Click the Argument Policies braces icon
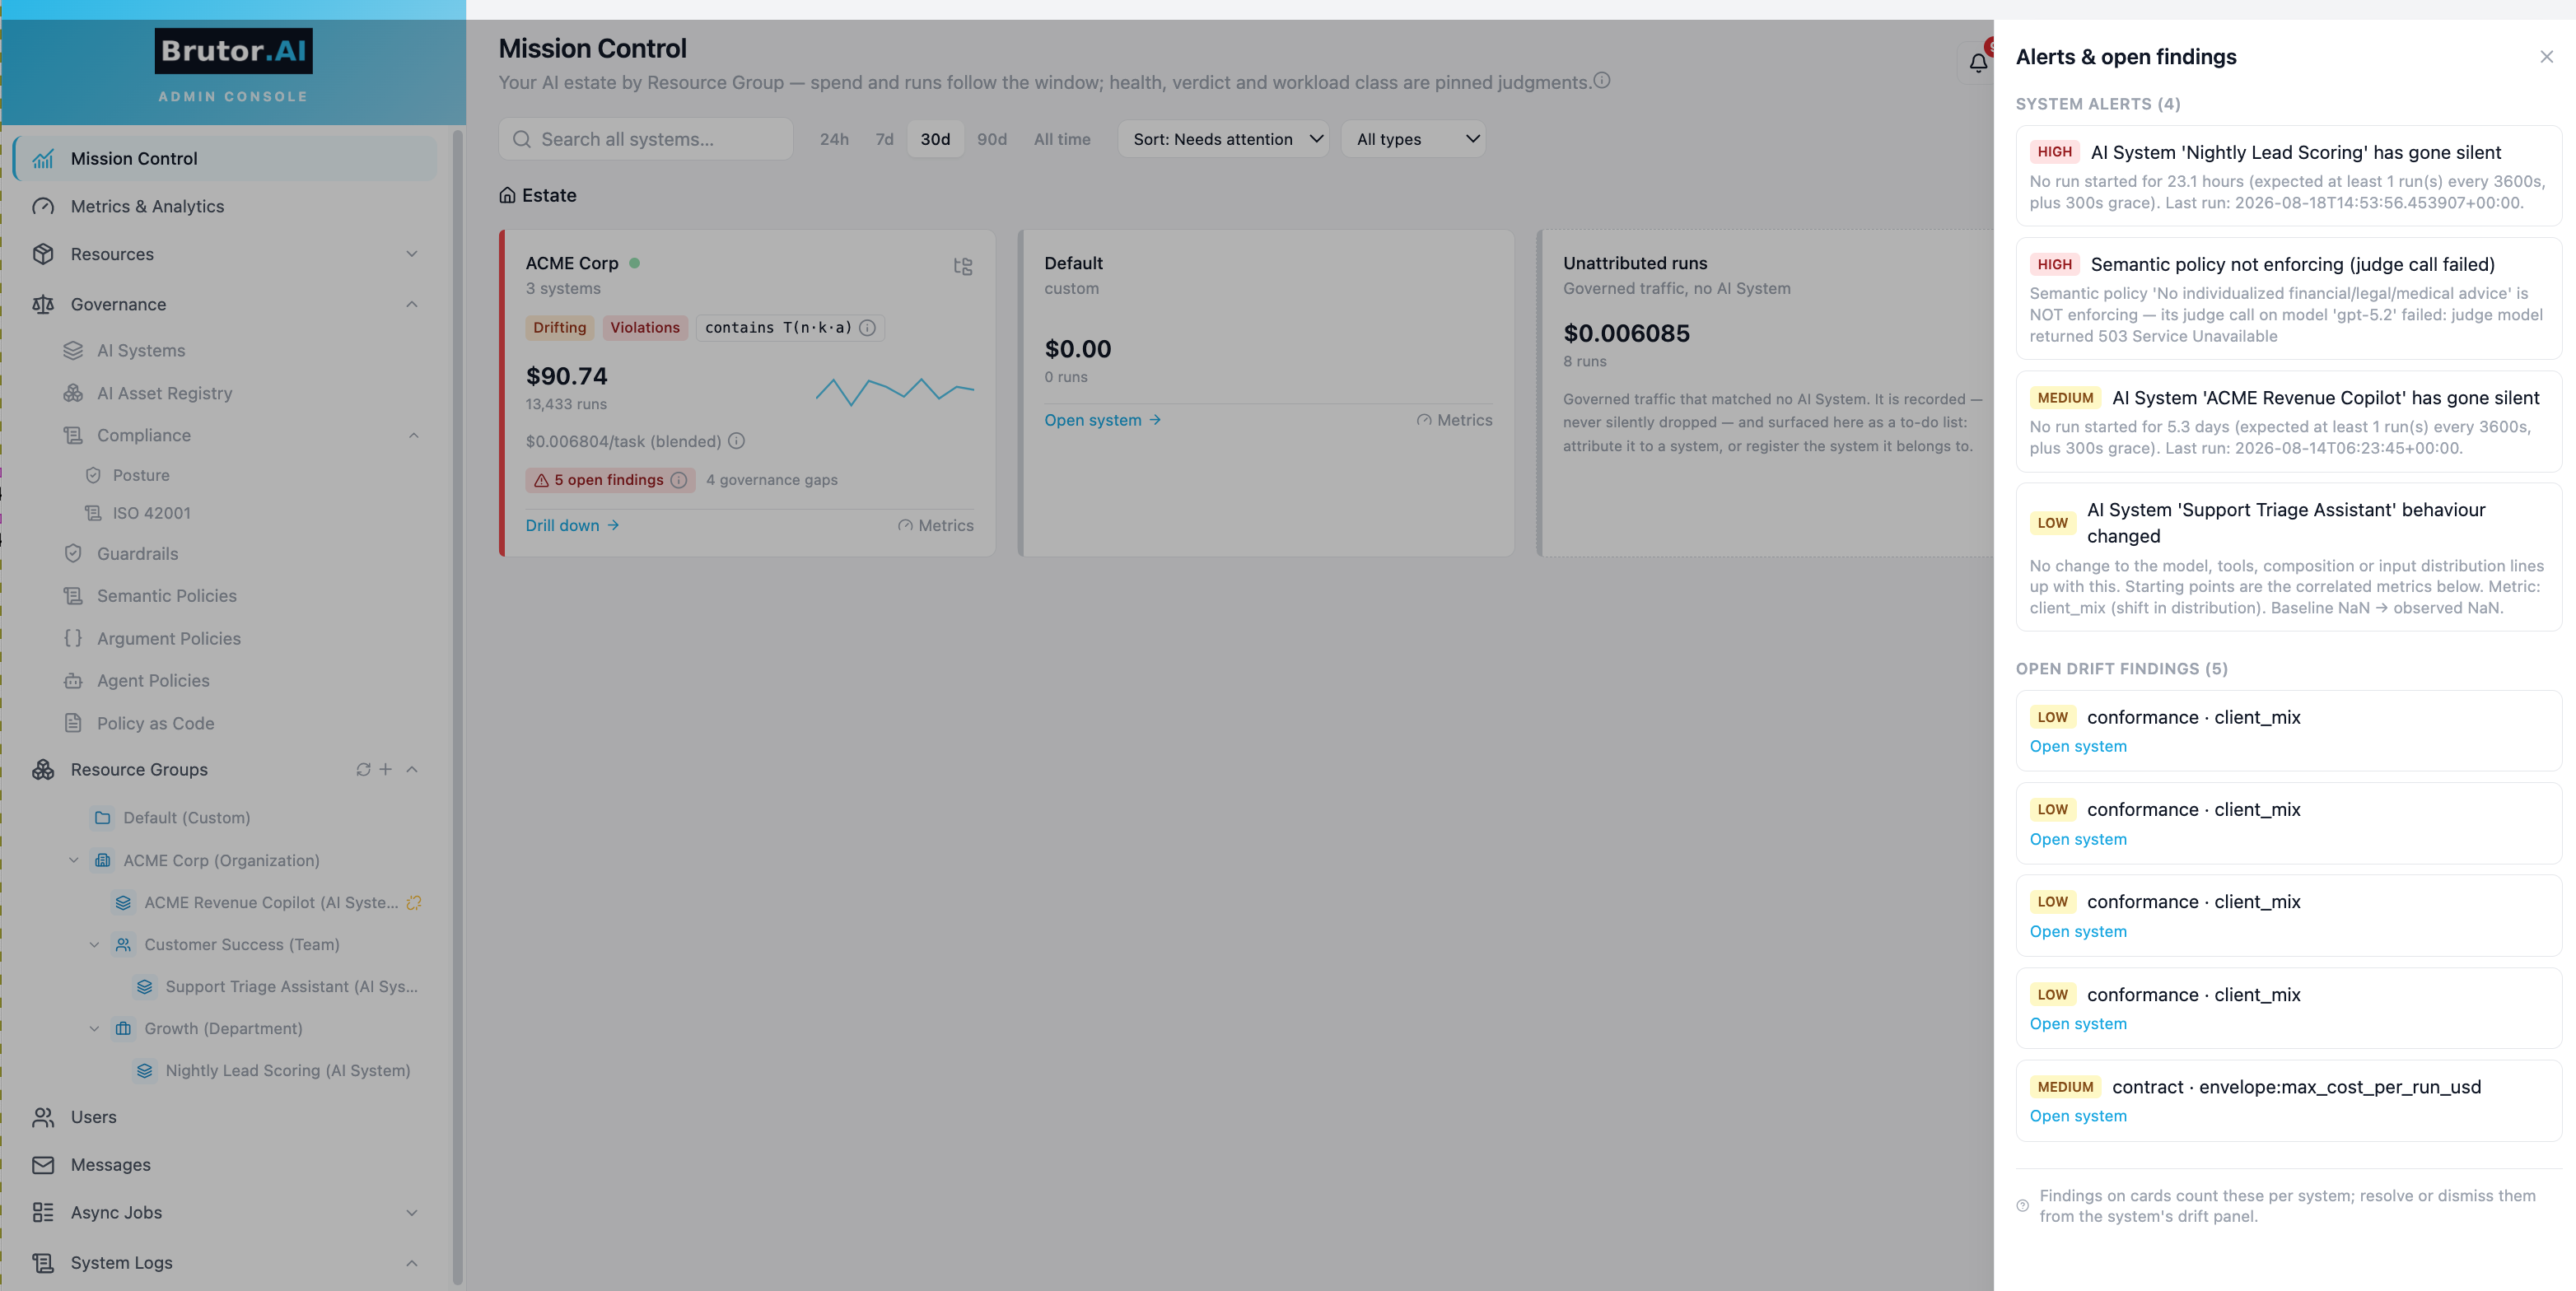Viewport: 2576px width, 1291px height. point(73,638)
